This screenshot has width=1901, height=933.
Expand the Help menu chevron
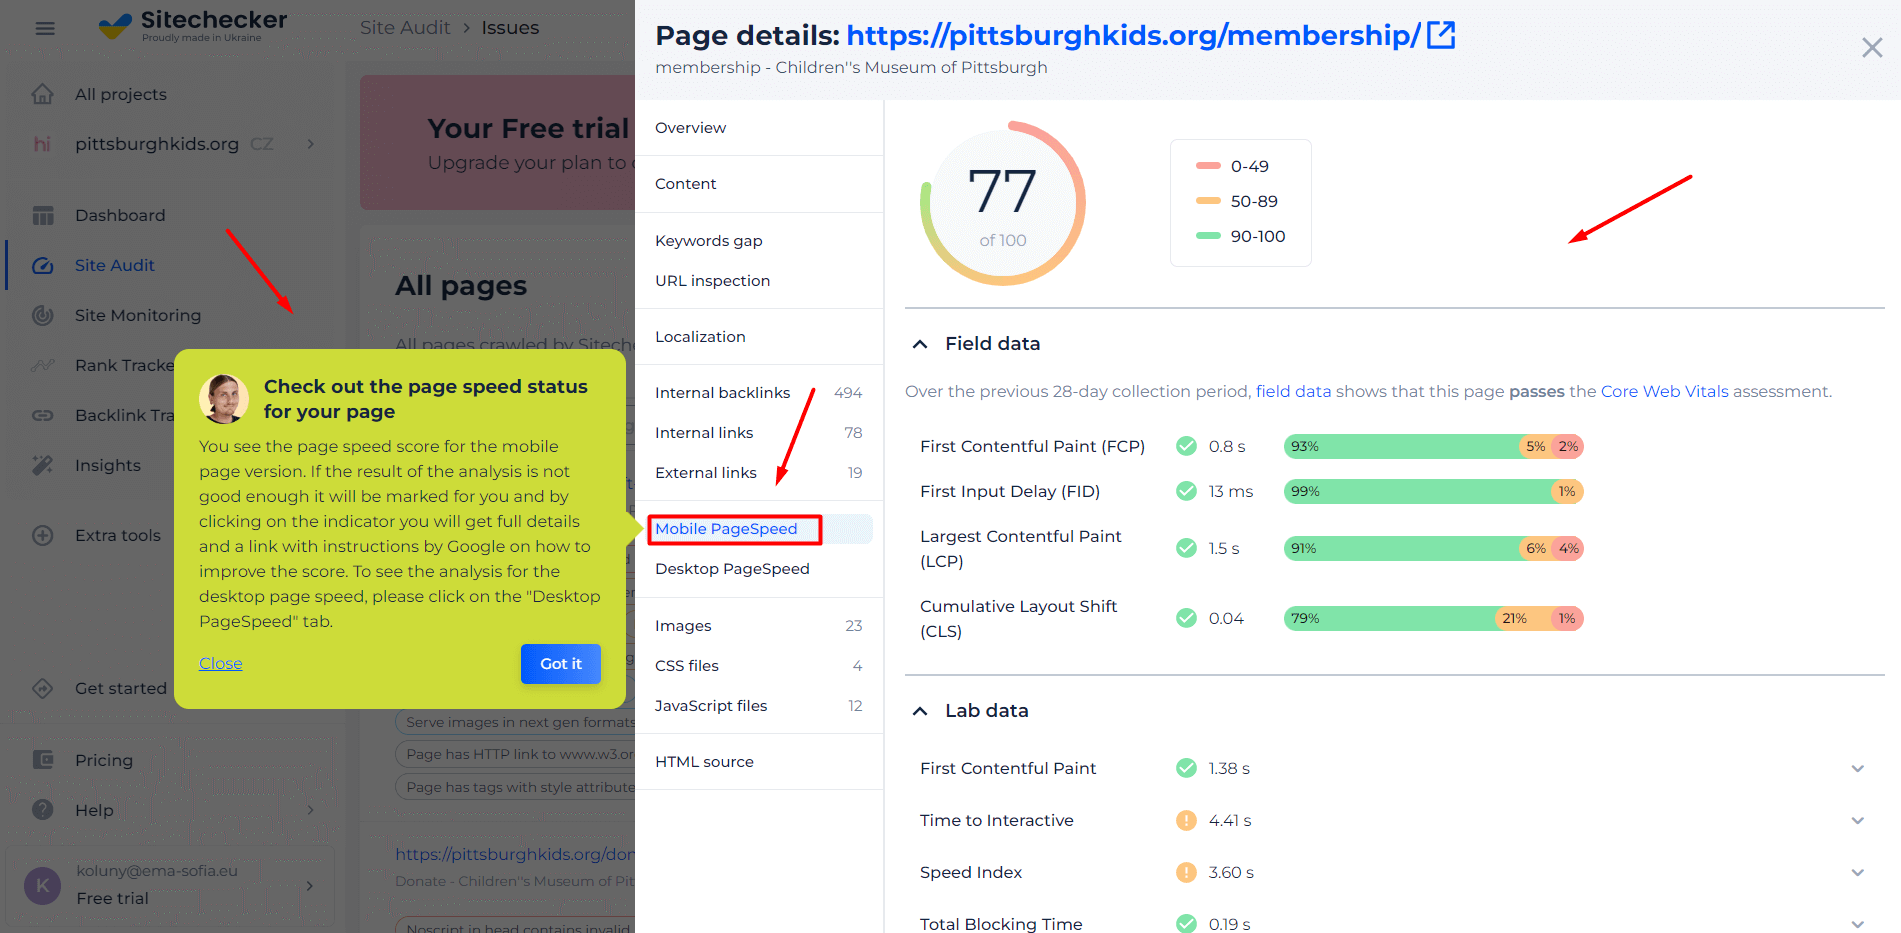(311, 810)
